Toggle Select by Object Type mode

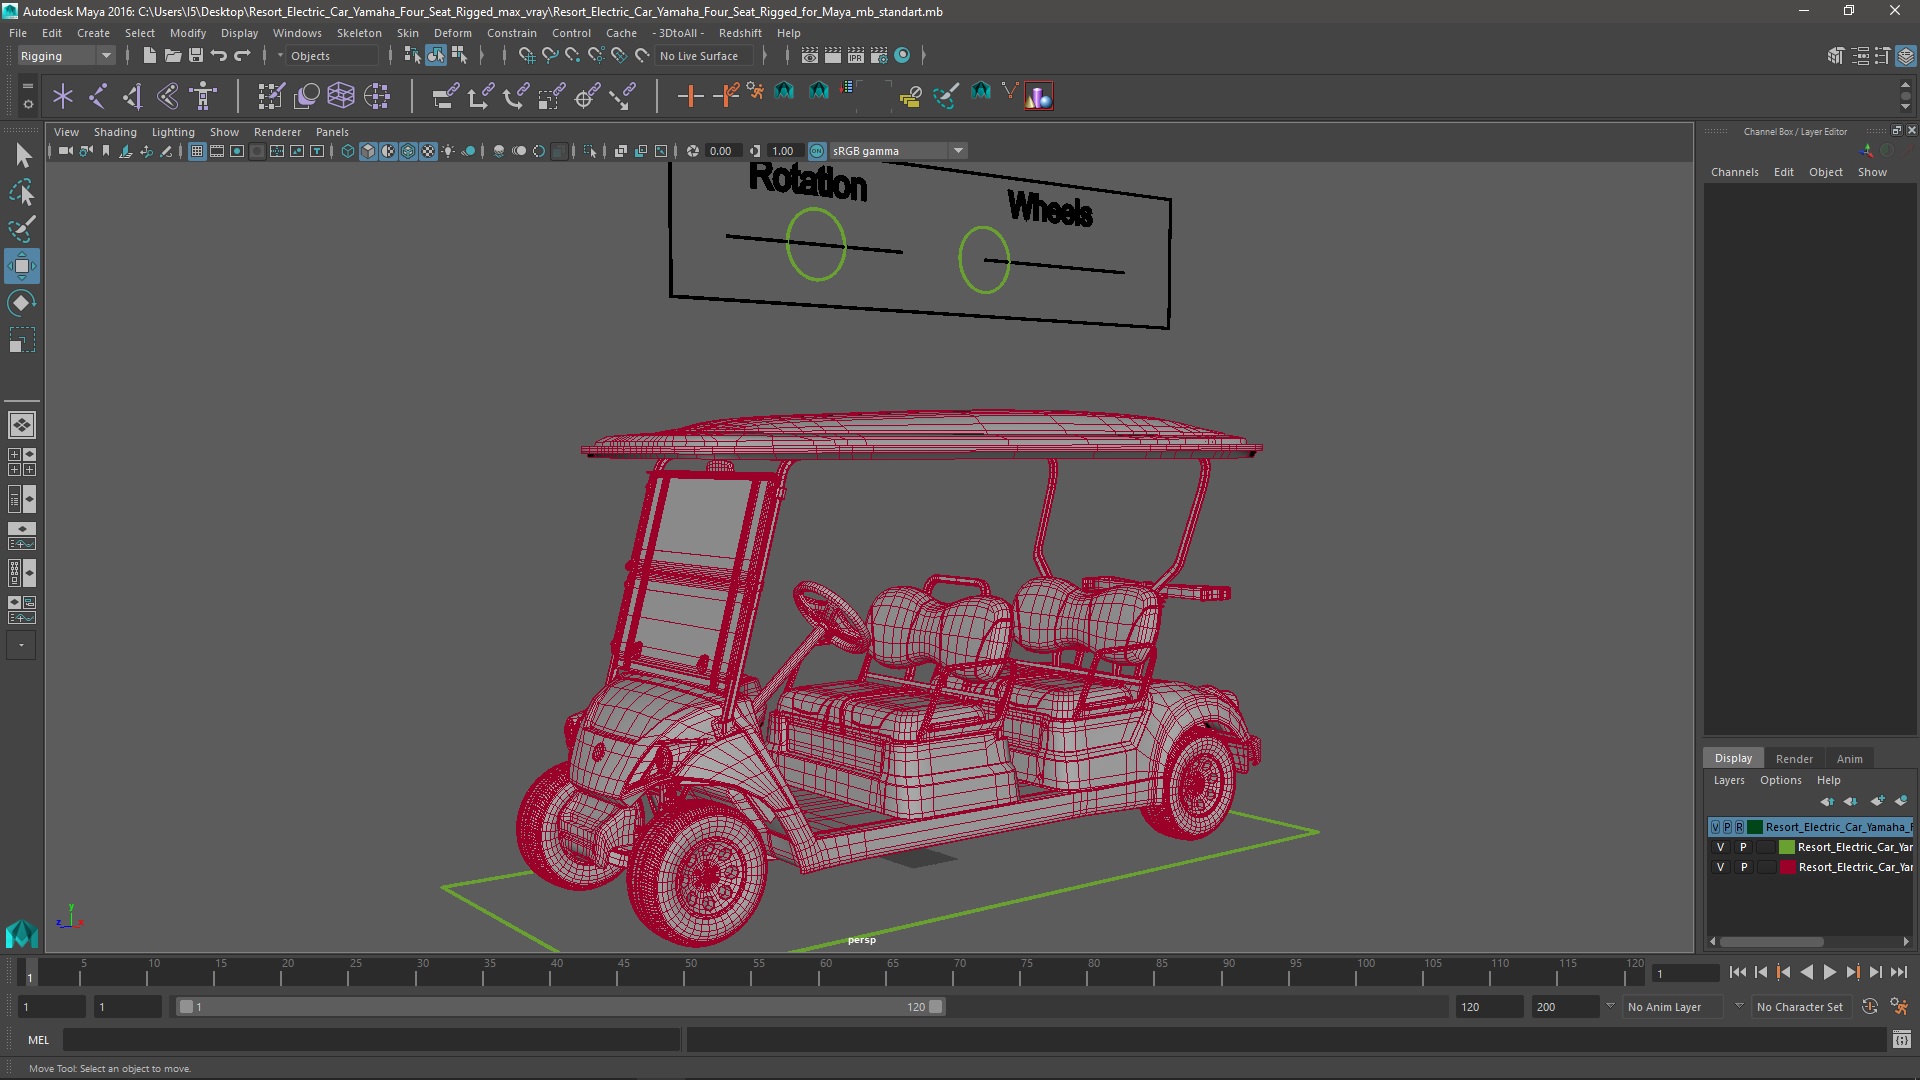point(436,56)
